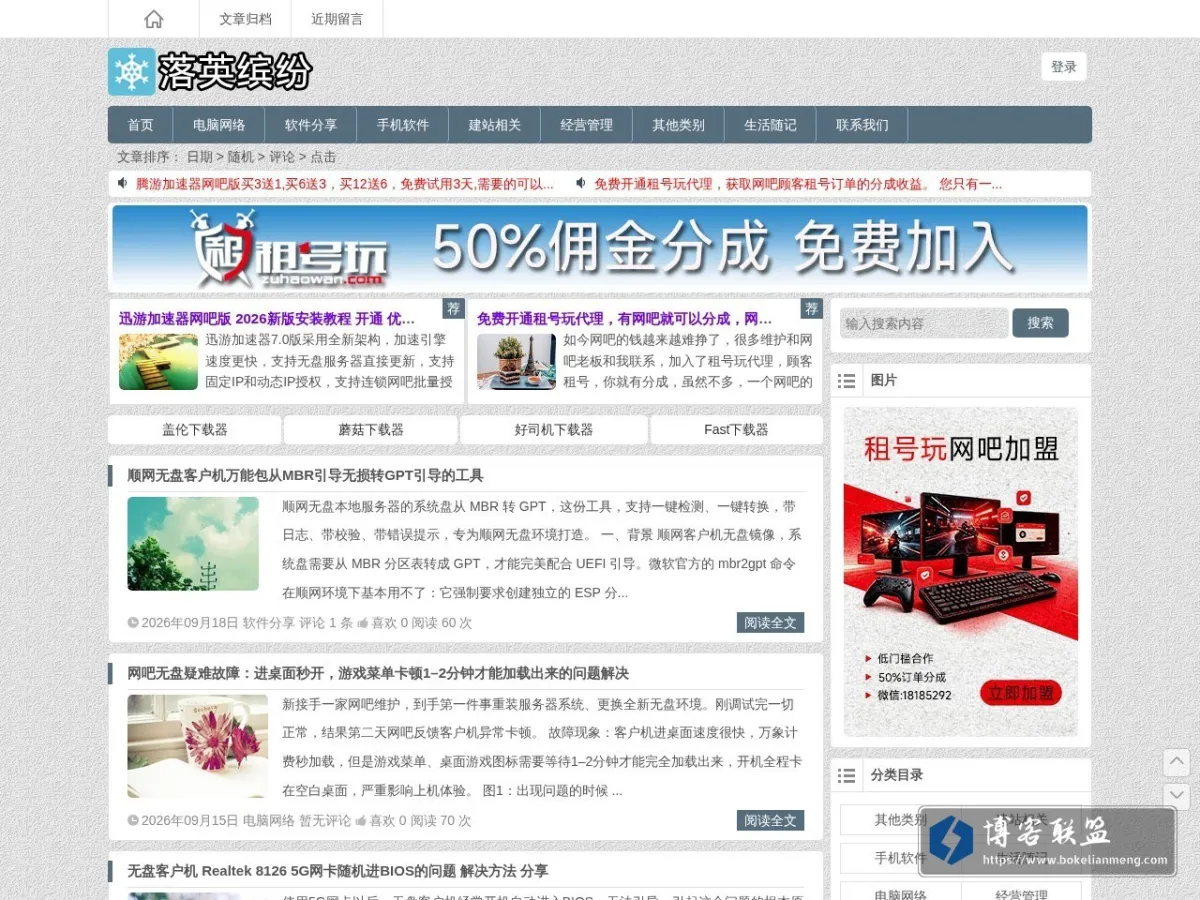This screenshot has height=900, width=1200.
Task: Click the 租号玩网吧加盟 sidebar ad image
Action: (x=961, y=572)
